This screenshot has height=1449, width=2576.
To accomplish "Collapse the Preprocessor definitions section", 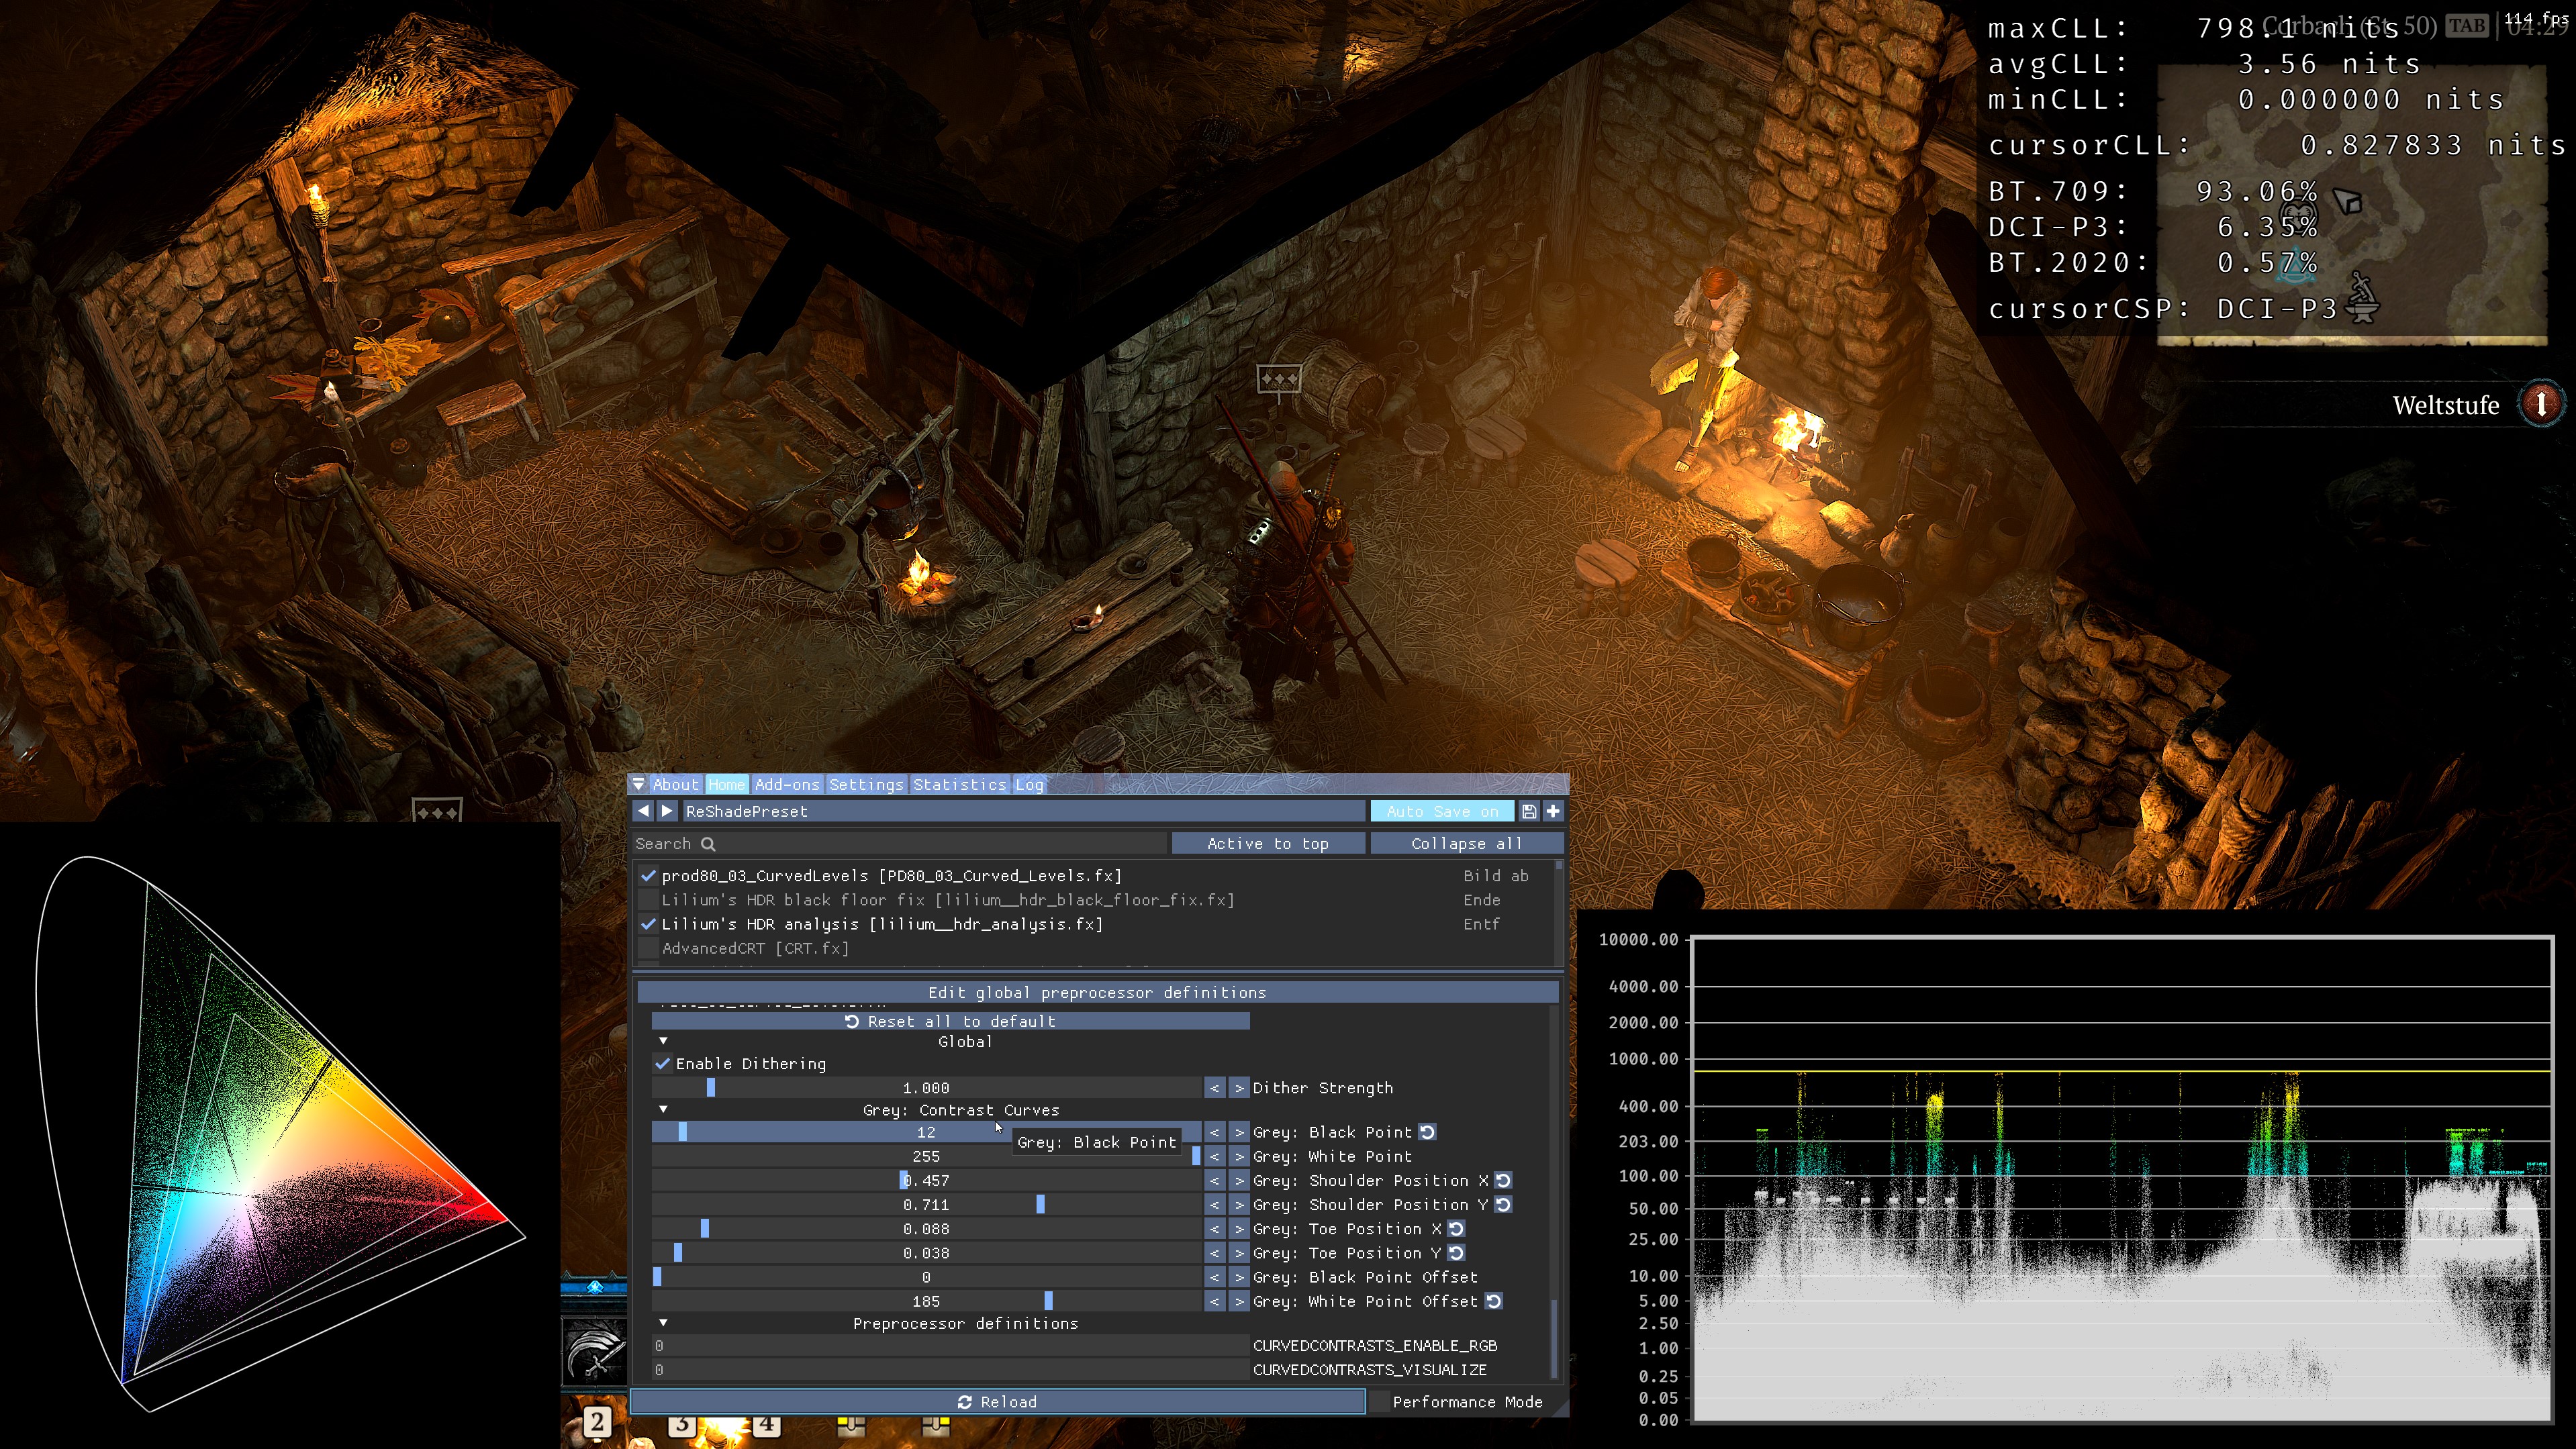I will coord(663,1323).
